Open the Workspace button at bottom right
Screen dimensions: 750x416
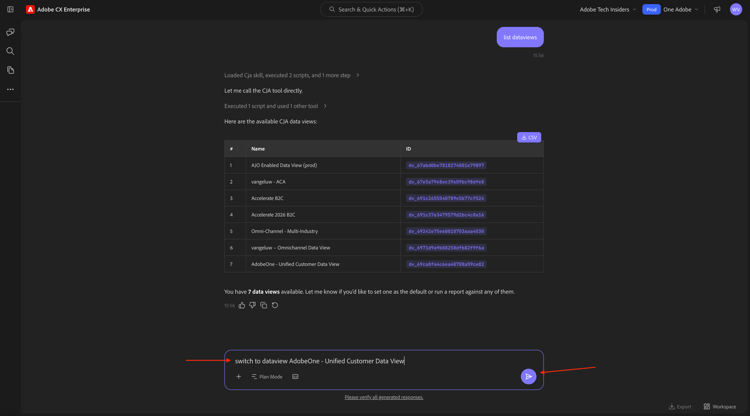(720, 407)
